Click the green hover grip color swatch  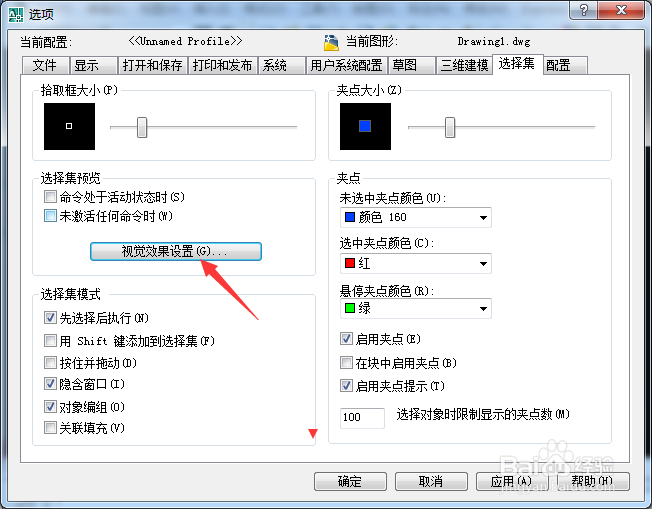point(350,308)
